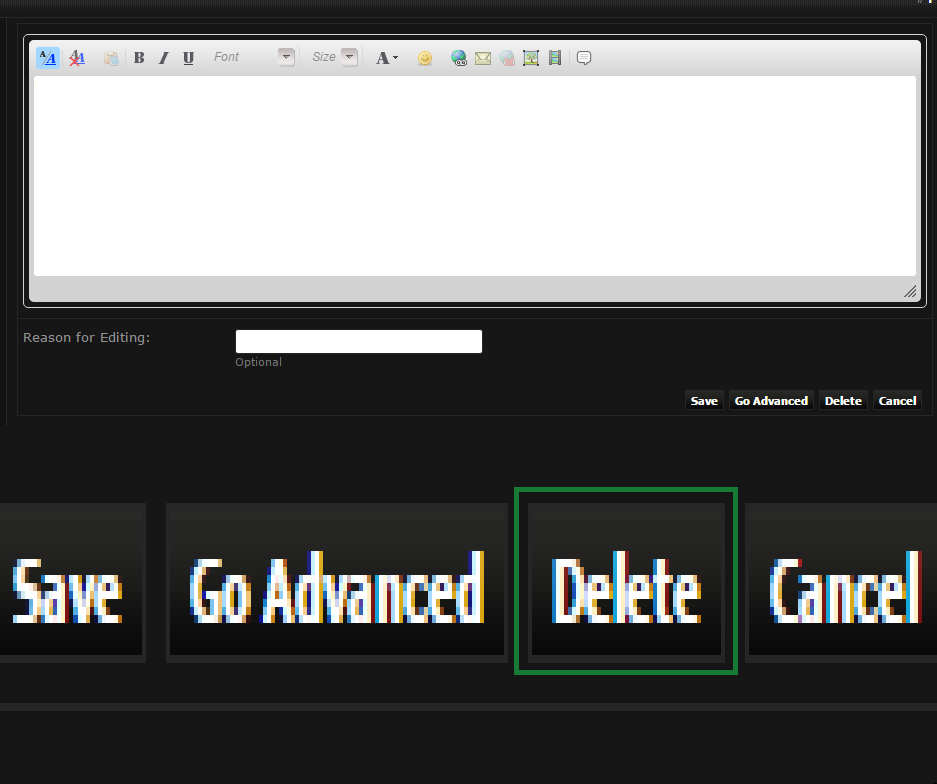The width and height of the screenshot is (937, 784).
Task: Click the Reason for Editing input field
Action: [359, 341]
